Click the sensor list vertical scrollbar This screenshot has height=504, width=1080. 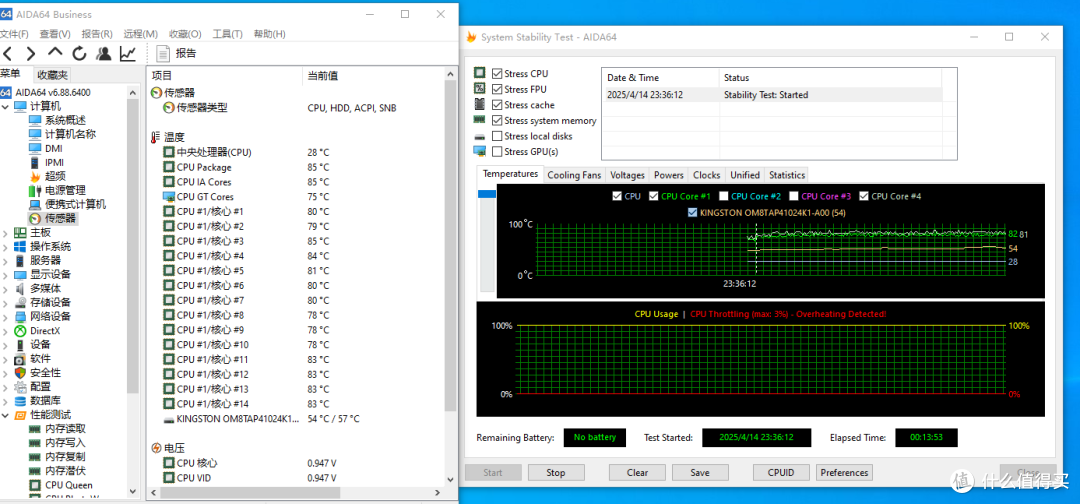pos(450,246)
